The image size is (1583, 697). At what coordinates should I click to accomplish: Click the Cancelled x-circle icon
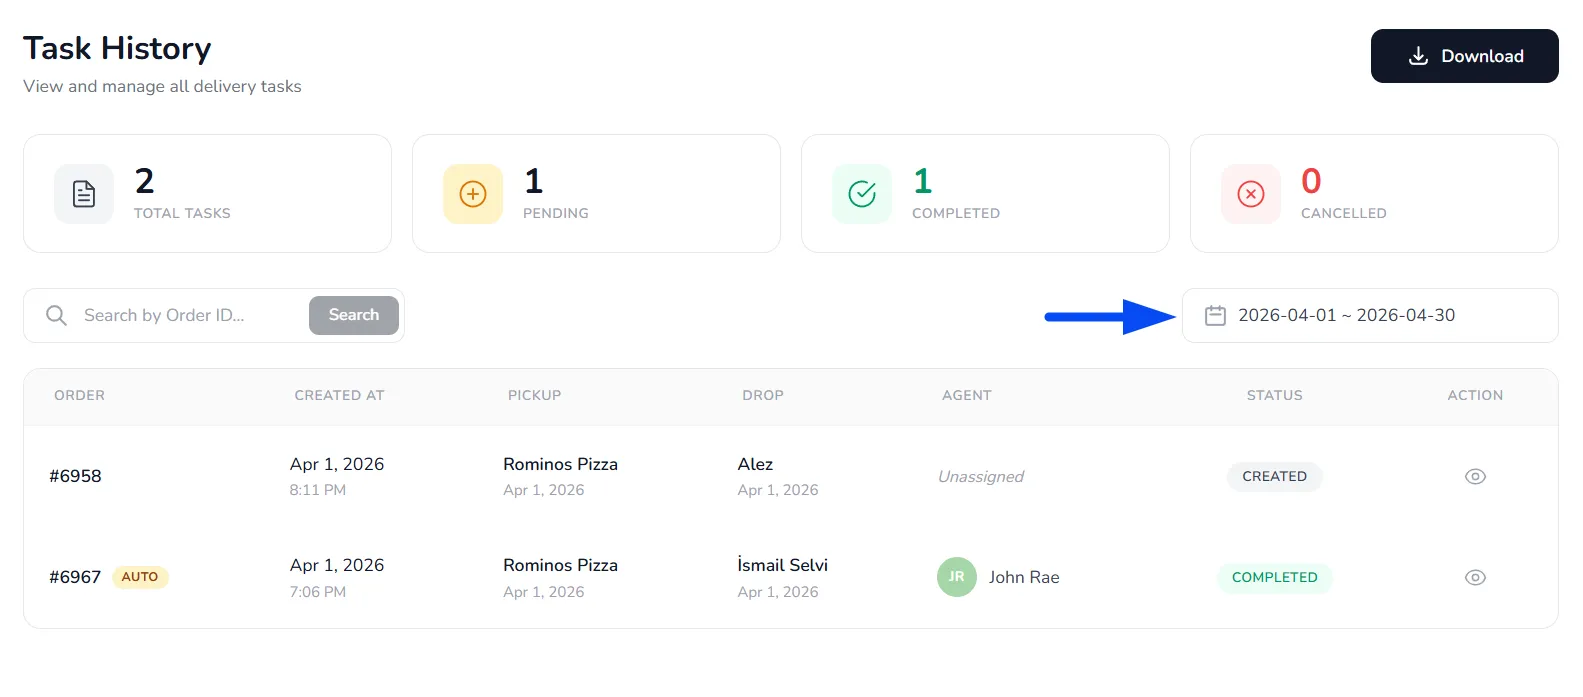(x=1251, y=194)
